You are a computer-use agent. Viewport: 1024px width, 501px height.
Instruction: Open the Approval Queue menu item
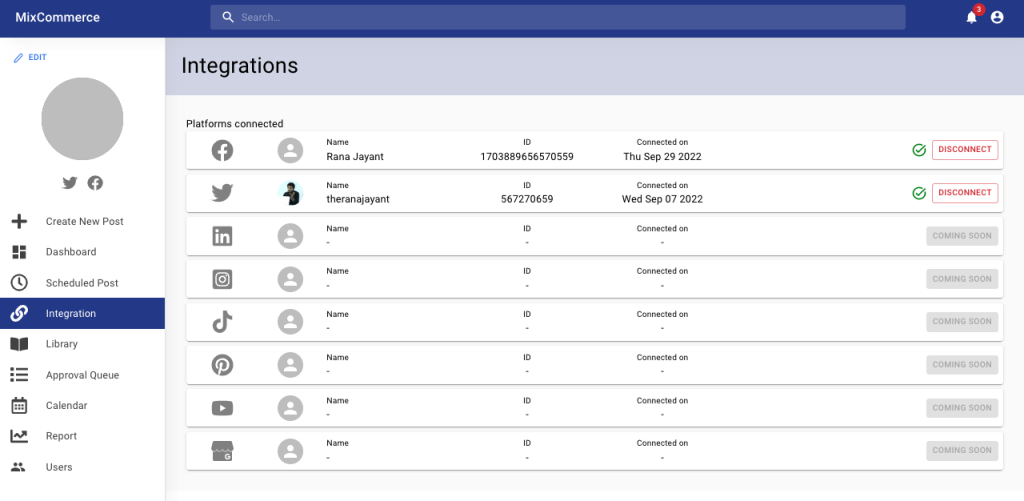[82, 375]
